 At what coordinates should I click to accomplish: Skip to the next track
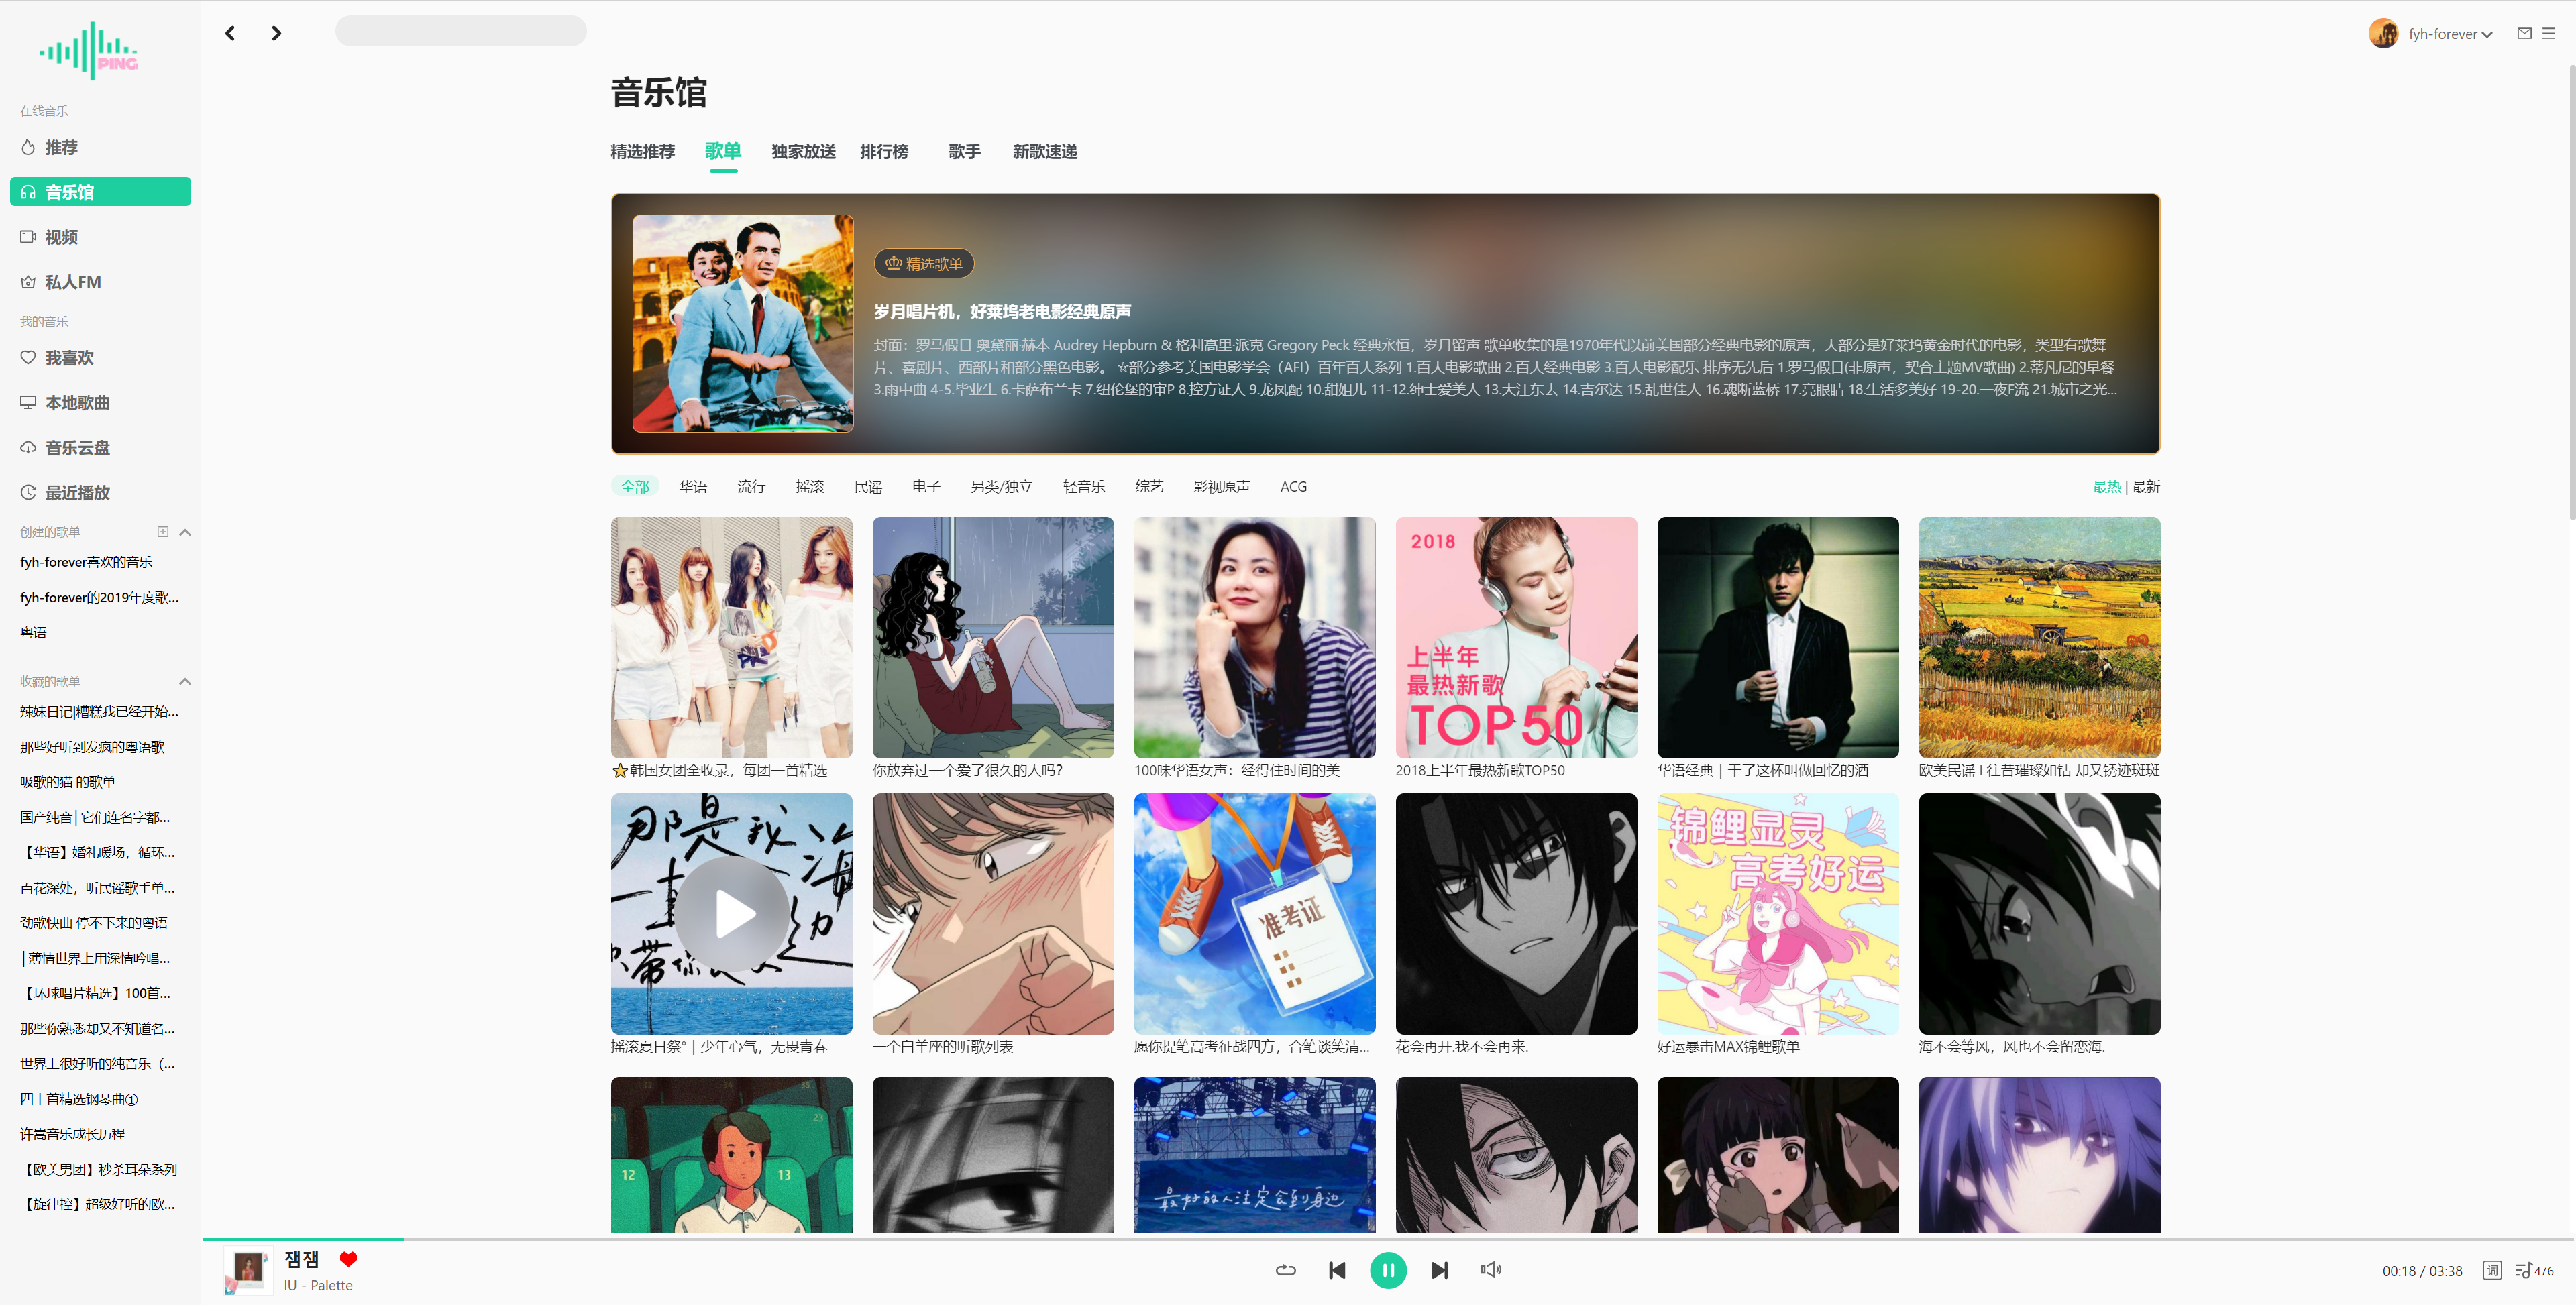(1439, 1270)
